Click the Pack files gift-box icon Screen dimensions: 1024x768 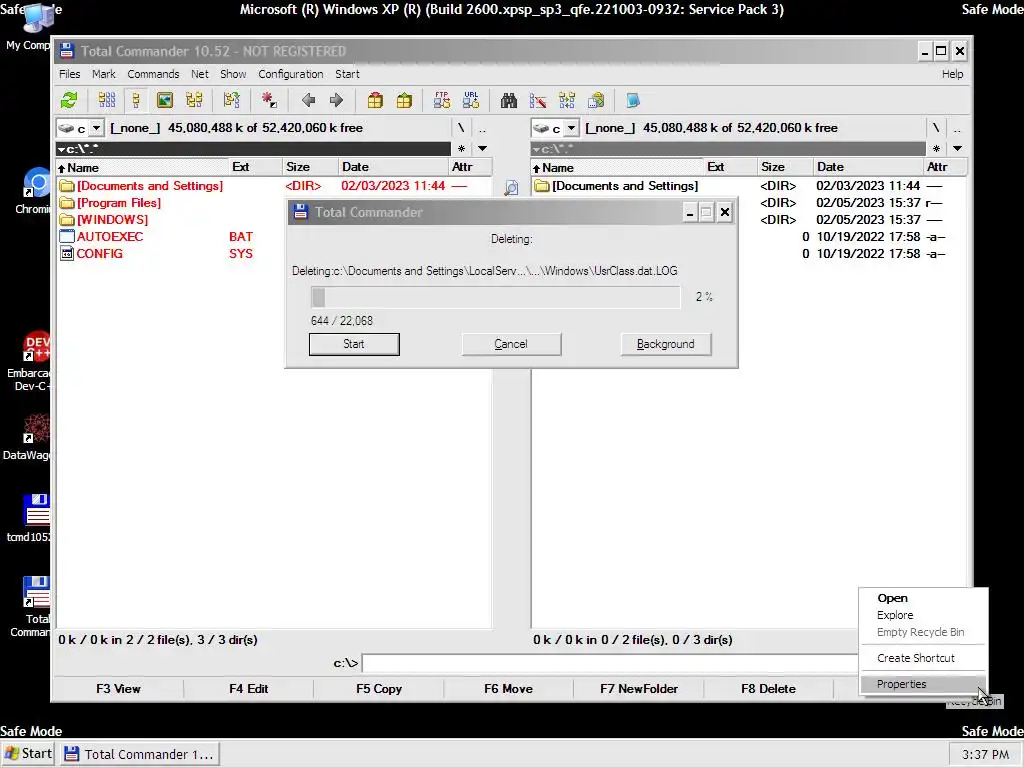[375, 100]
